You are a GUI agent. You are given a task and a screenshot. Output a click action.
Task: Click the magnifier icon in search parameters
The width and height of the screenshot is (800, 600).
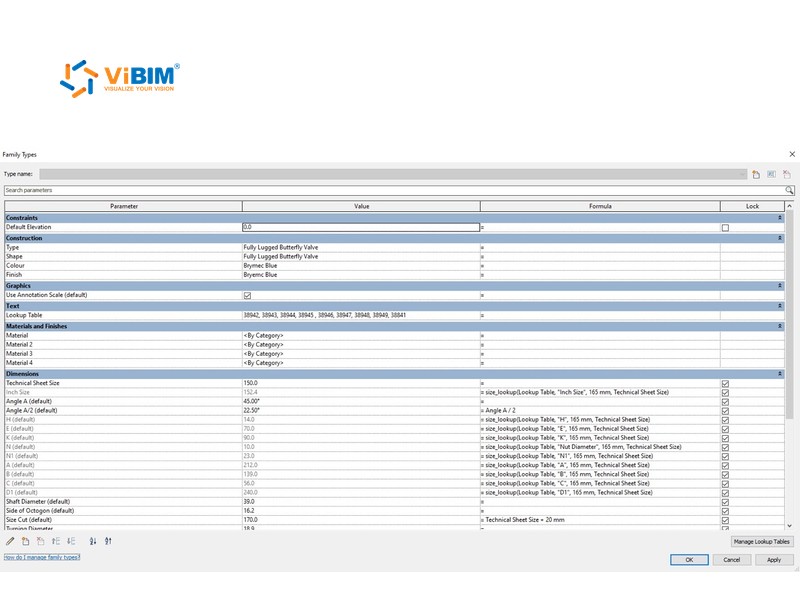[x=789, y=190]
